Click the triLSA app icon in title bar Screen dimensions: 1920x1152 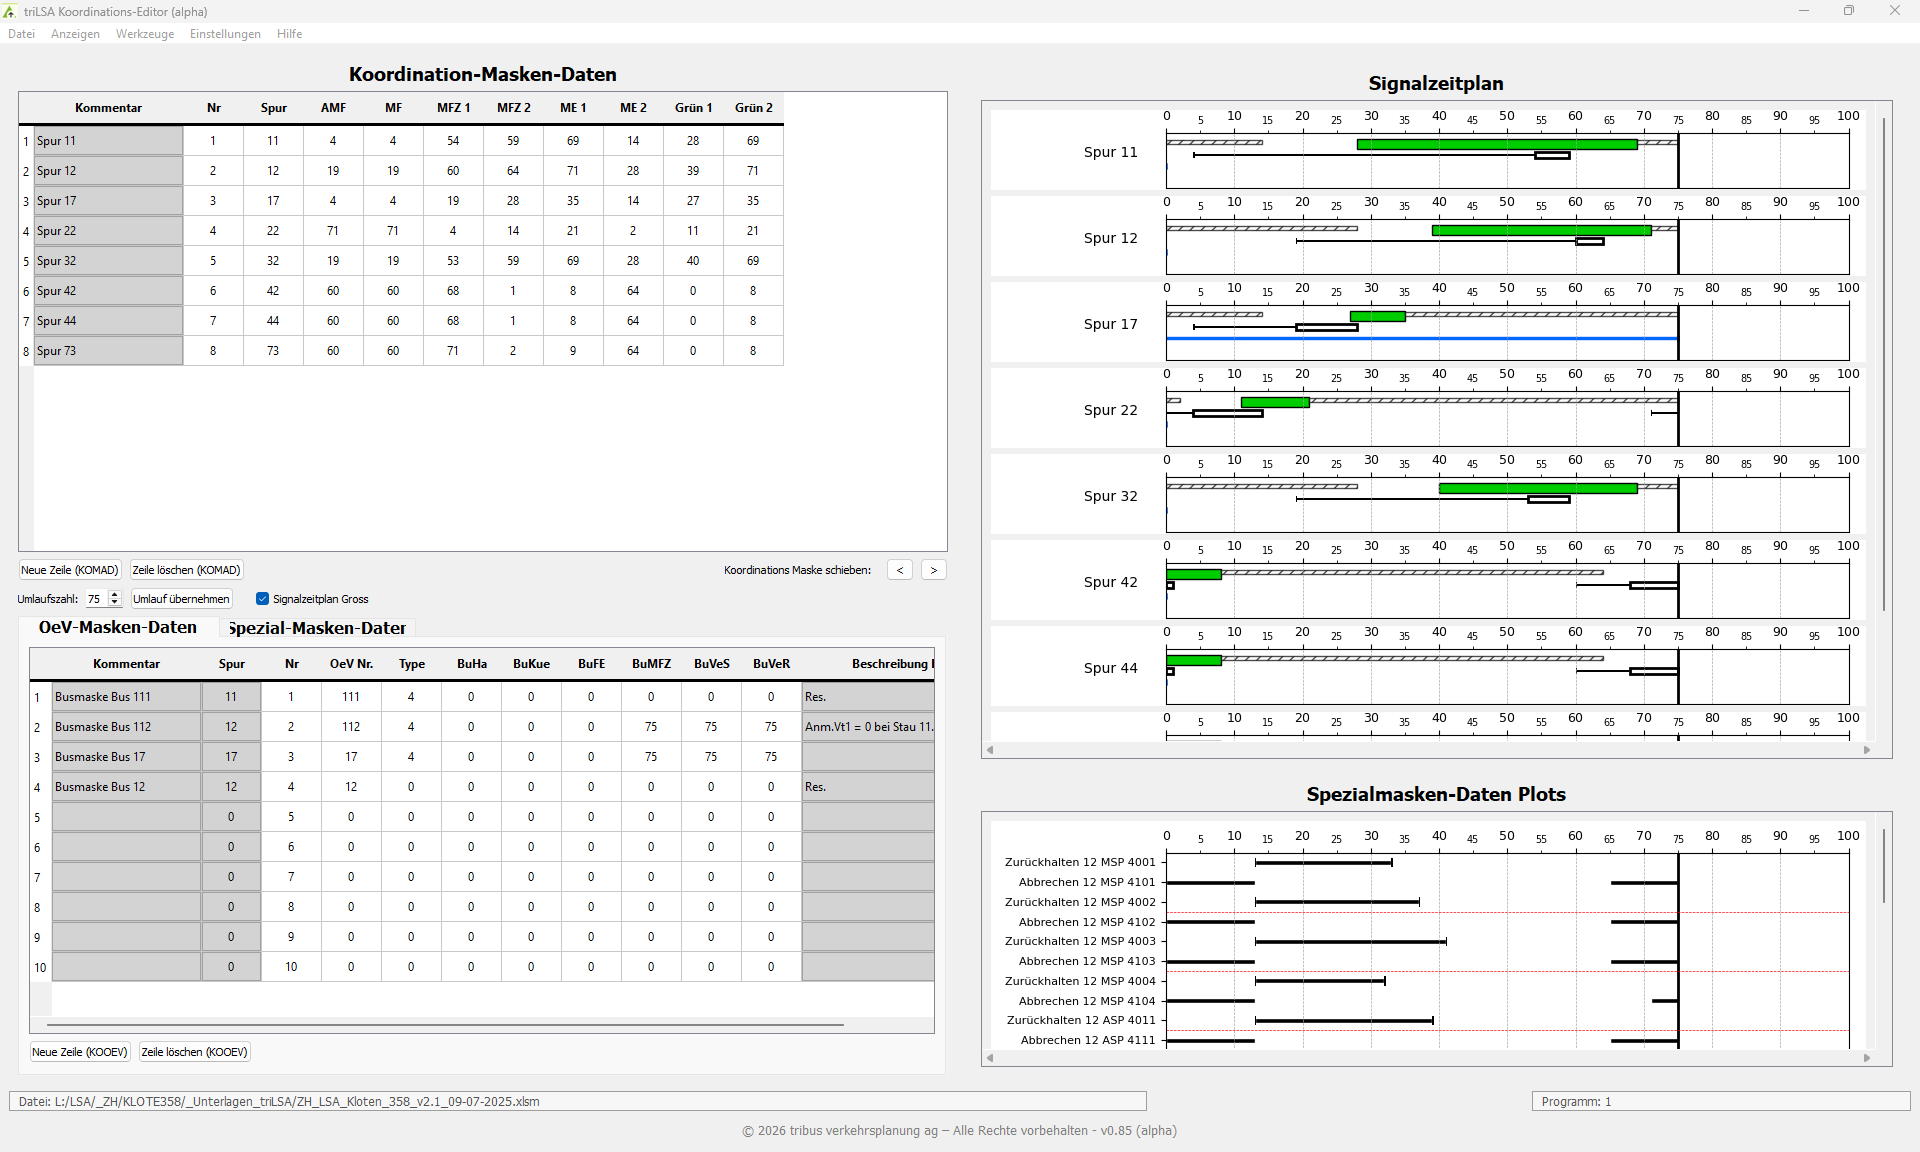click(x=10, y=11)
